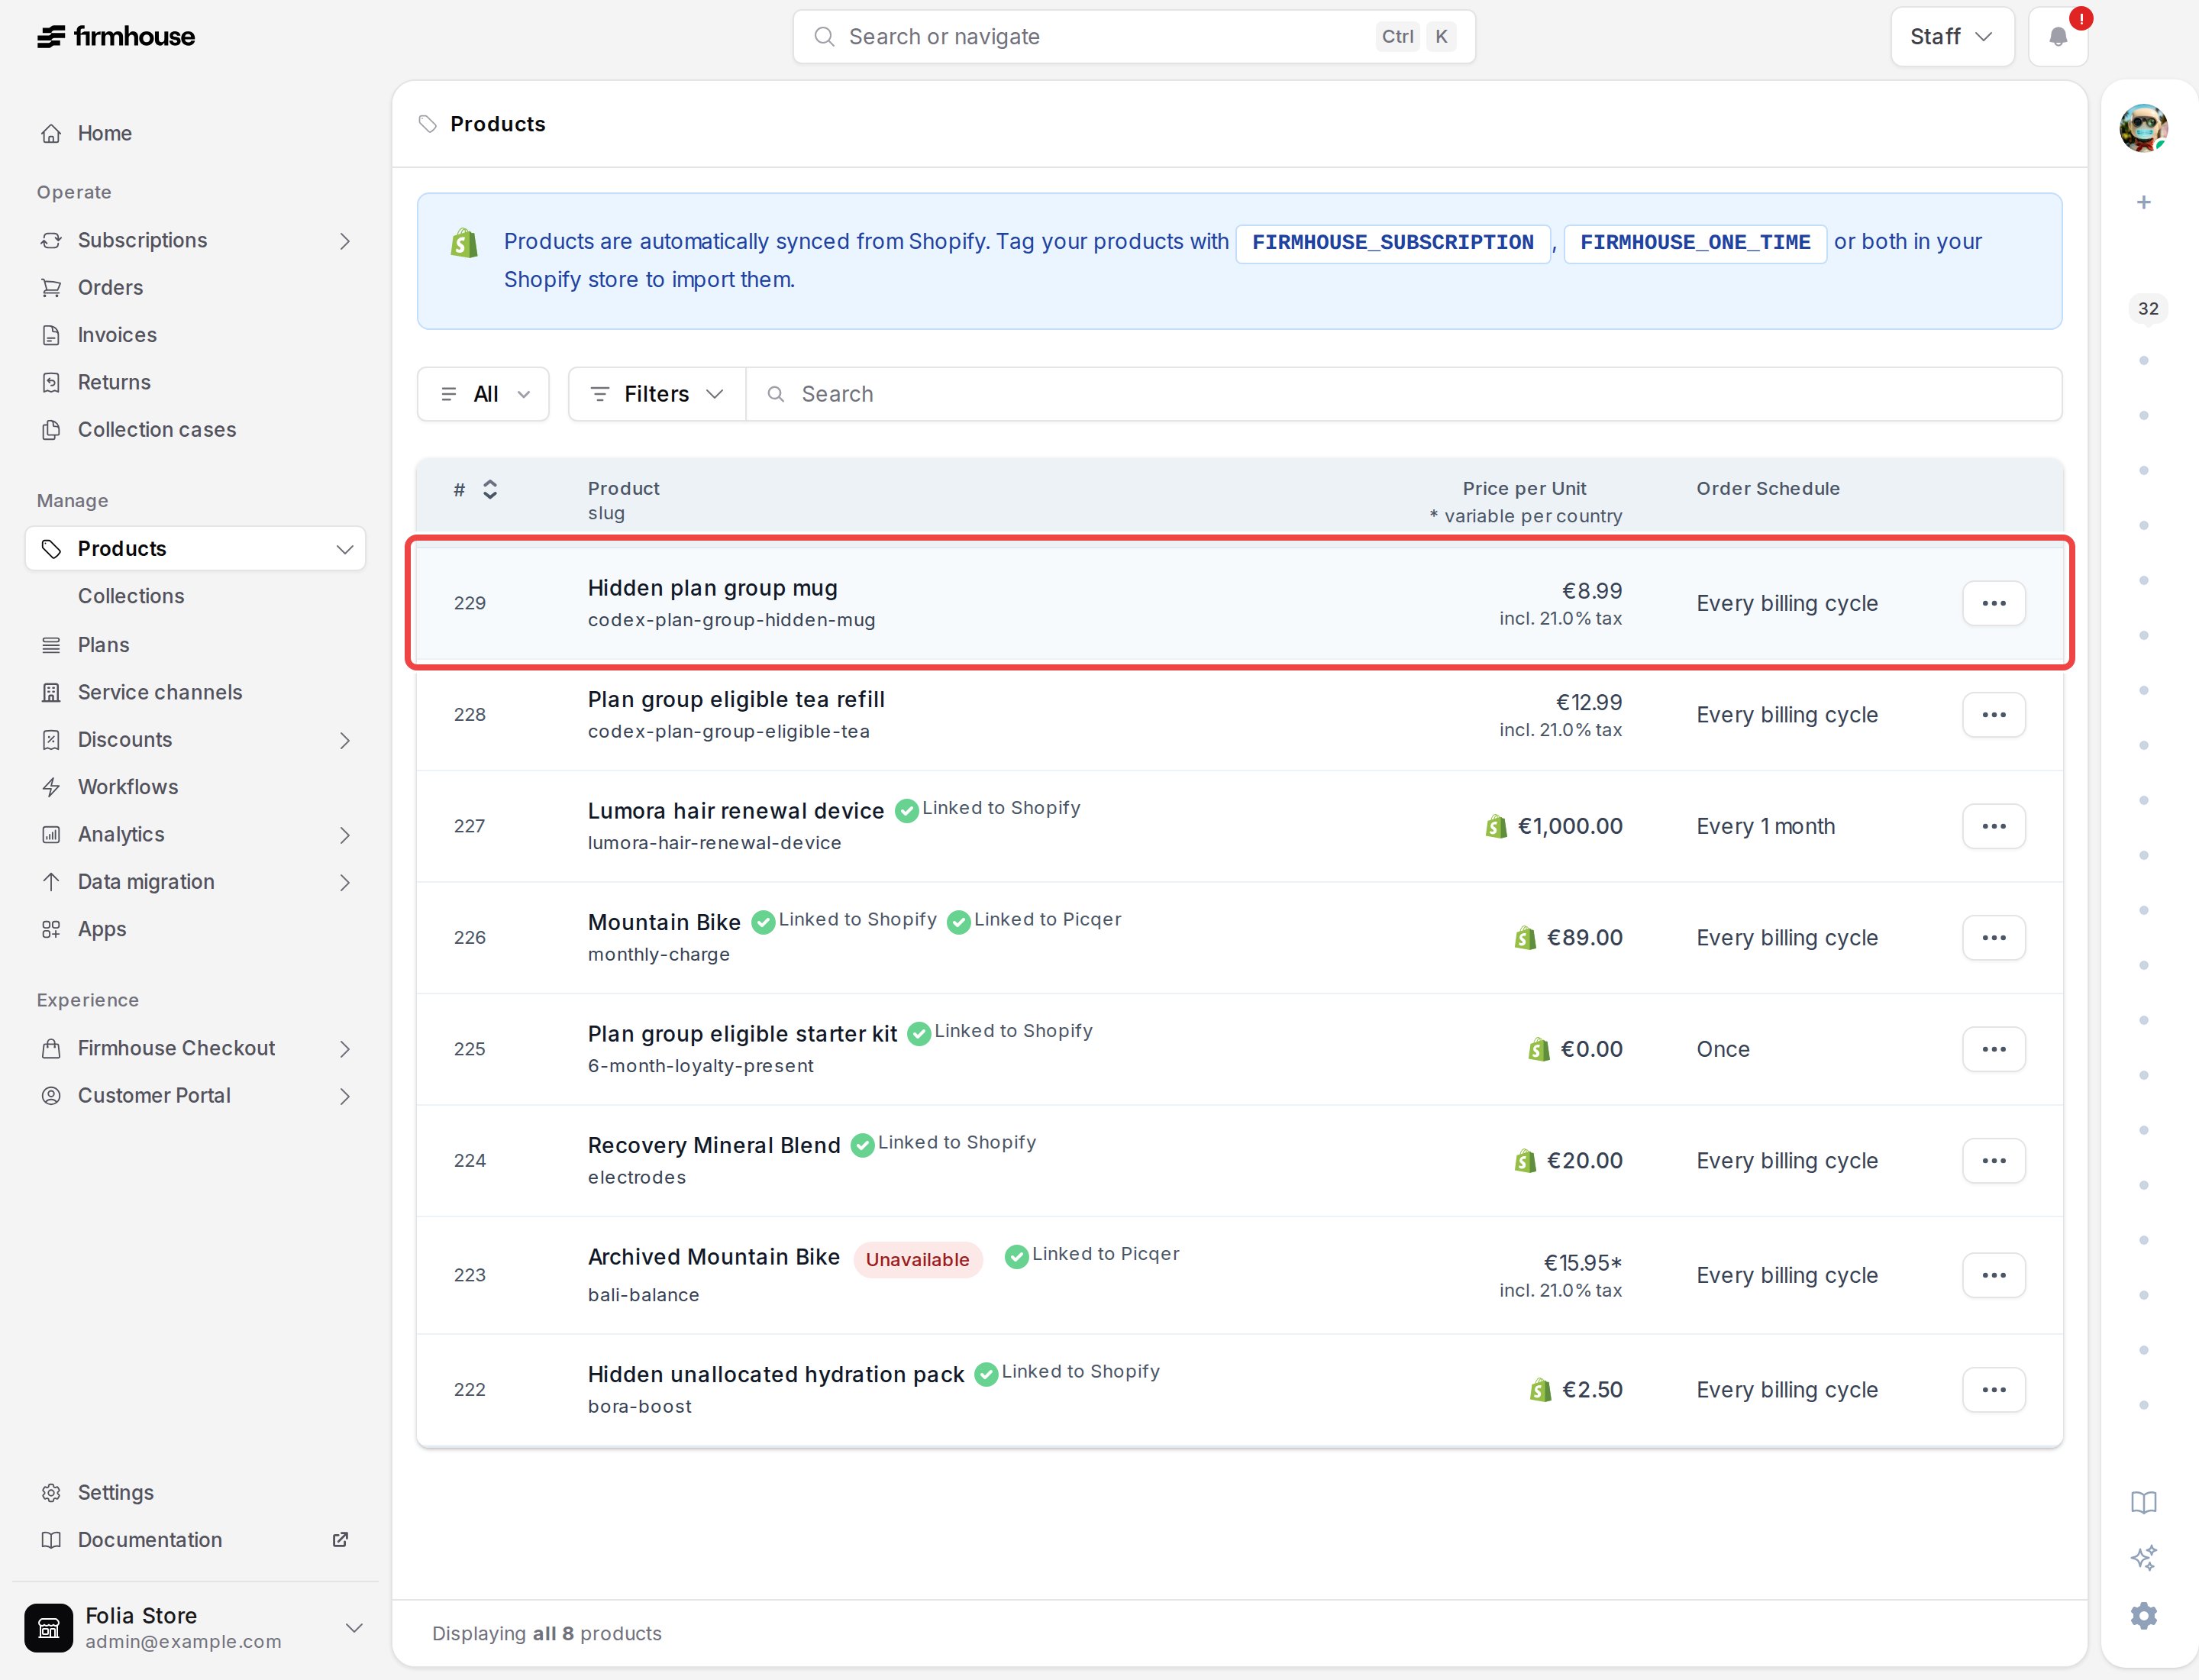Open the All view dropdown
The width and height of the screenshot is (2199, 1680).
(483, 394)
